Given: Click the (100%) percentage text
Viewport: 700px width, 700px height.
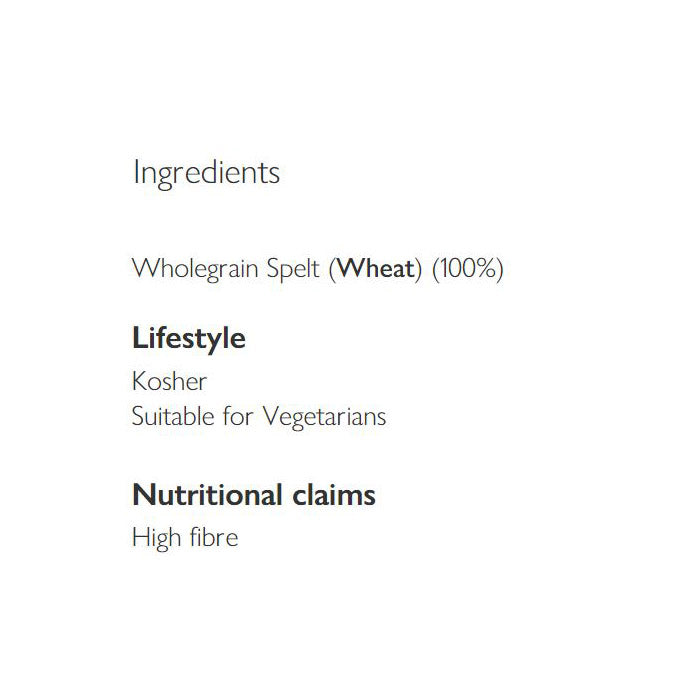Looking at the screenshot, I should pyautogui.click(x=467, y=269).
